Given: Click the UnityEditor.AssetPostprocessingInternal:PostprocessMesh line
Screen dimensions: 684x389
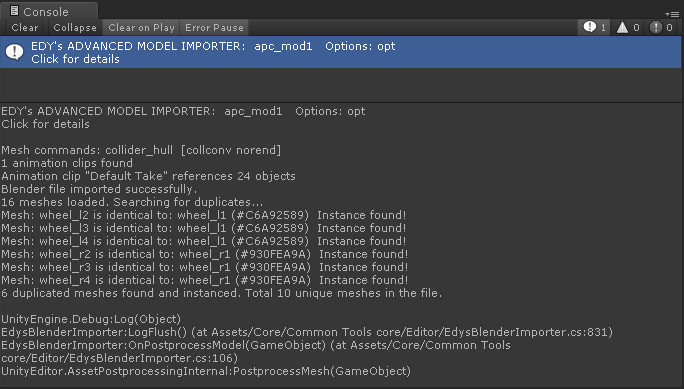Looking at the screenshot, I should pos(206,371).
